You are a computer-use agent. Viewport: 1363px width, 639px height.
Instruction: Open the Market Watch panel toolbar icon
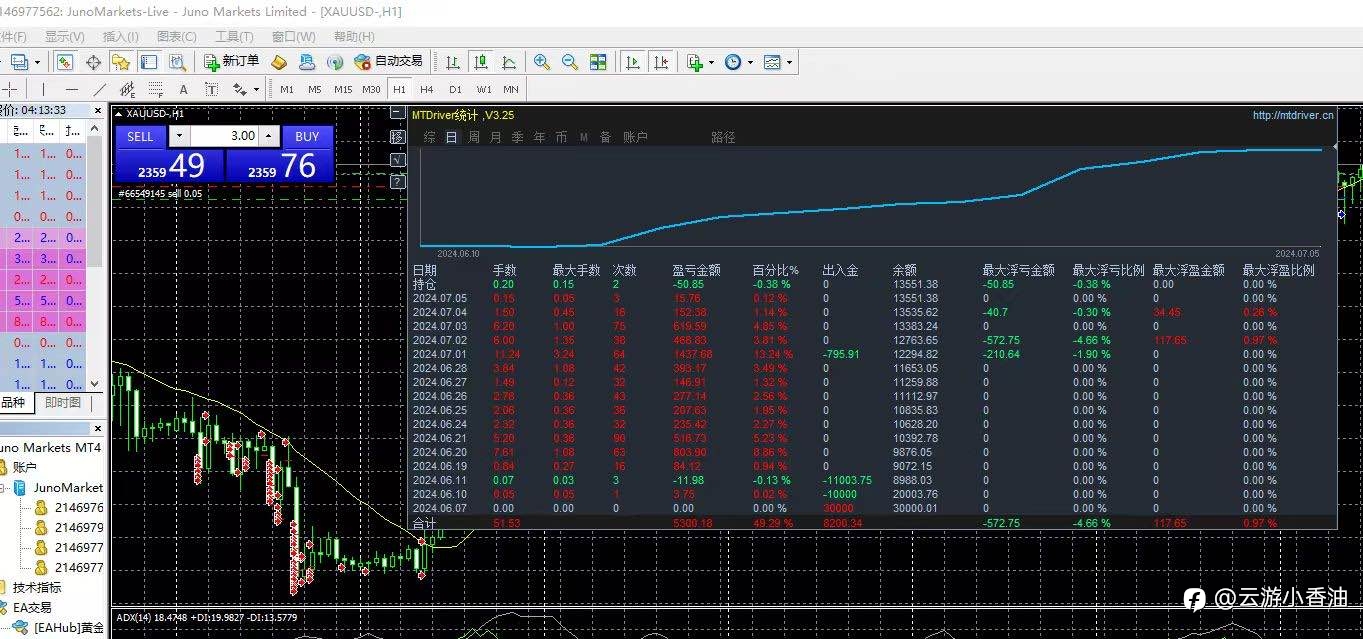64,62
